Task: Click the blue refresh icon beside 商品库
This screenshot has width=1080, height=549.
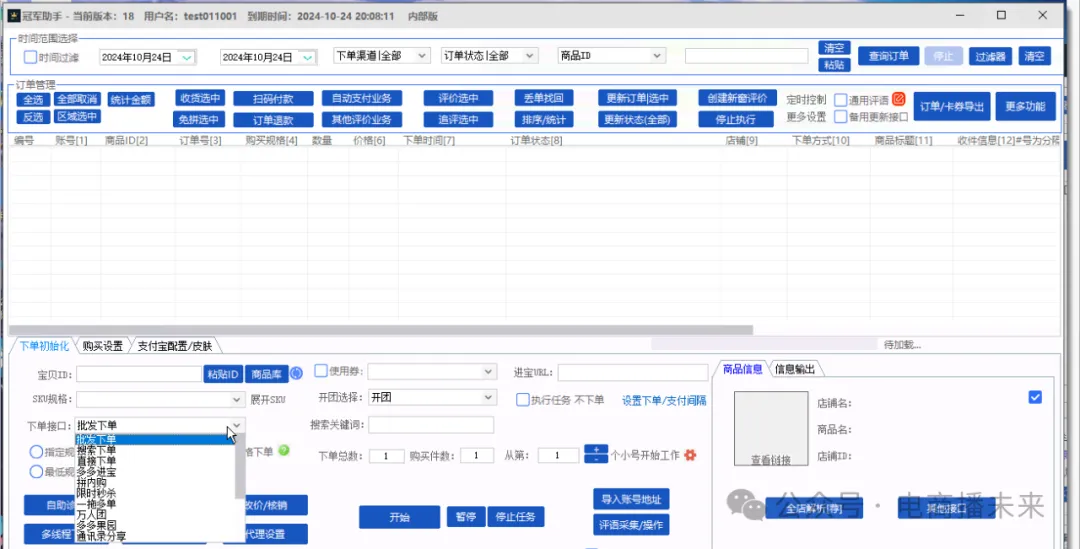Action: click(x=296, y=374)
